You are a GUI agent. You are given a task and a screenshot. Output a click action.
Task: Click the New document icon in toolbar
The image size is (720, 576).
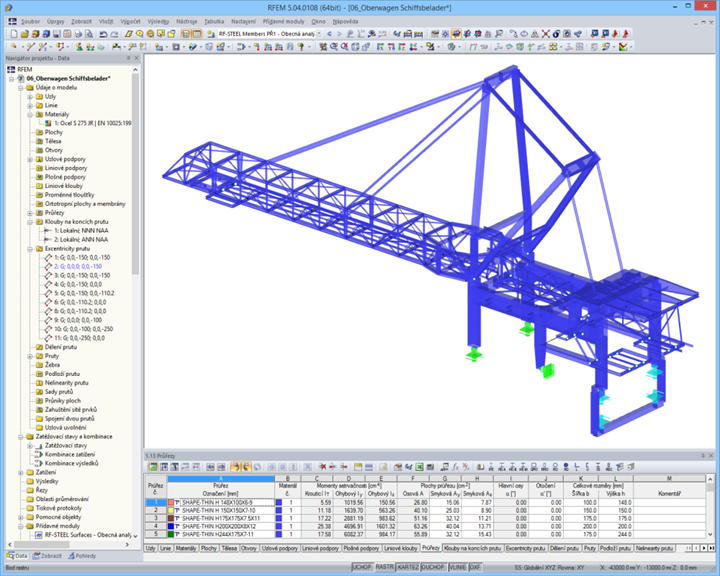[x=14, y=34]
